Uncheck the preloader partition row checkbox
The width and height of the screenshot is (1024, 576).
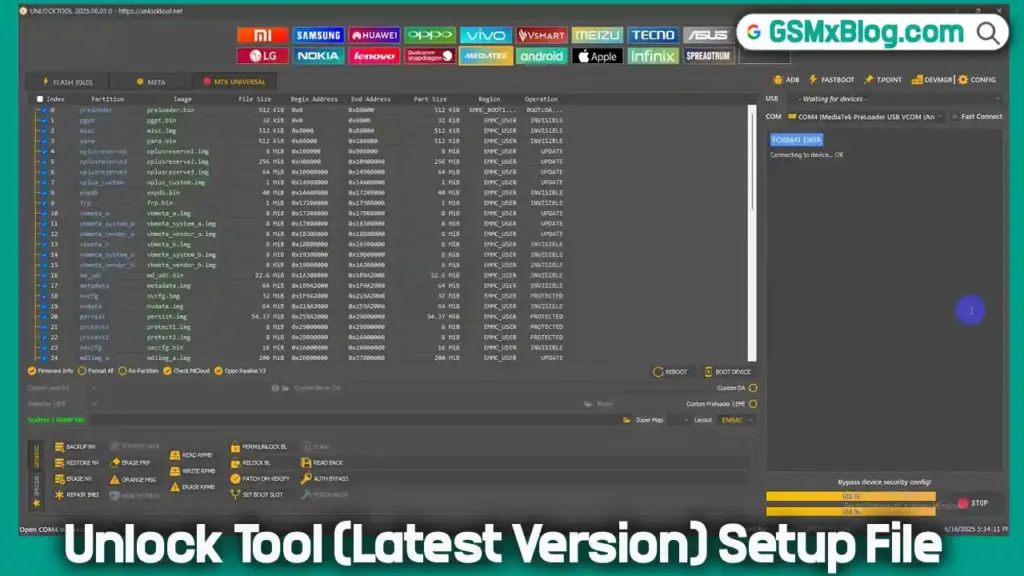(44, 110)
